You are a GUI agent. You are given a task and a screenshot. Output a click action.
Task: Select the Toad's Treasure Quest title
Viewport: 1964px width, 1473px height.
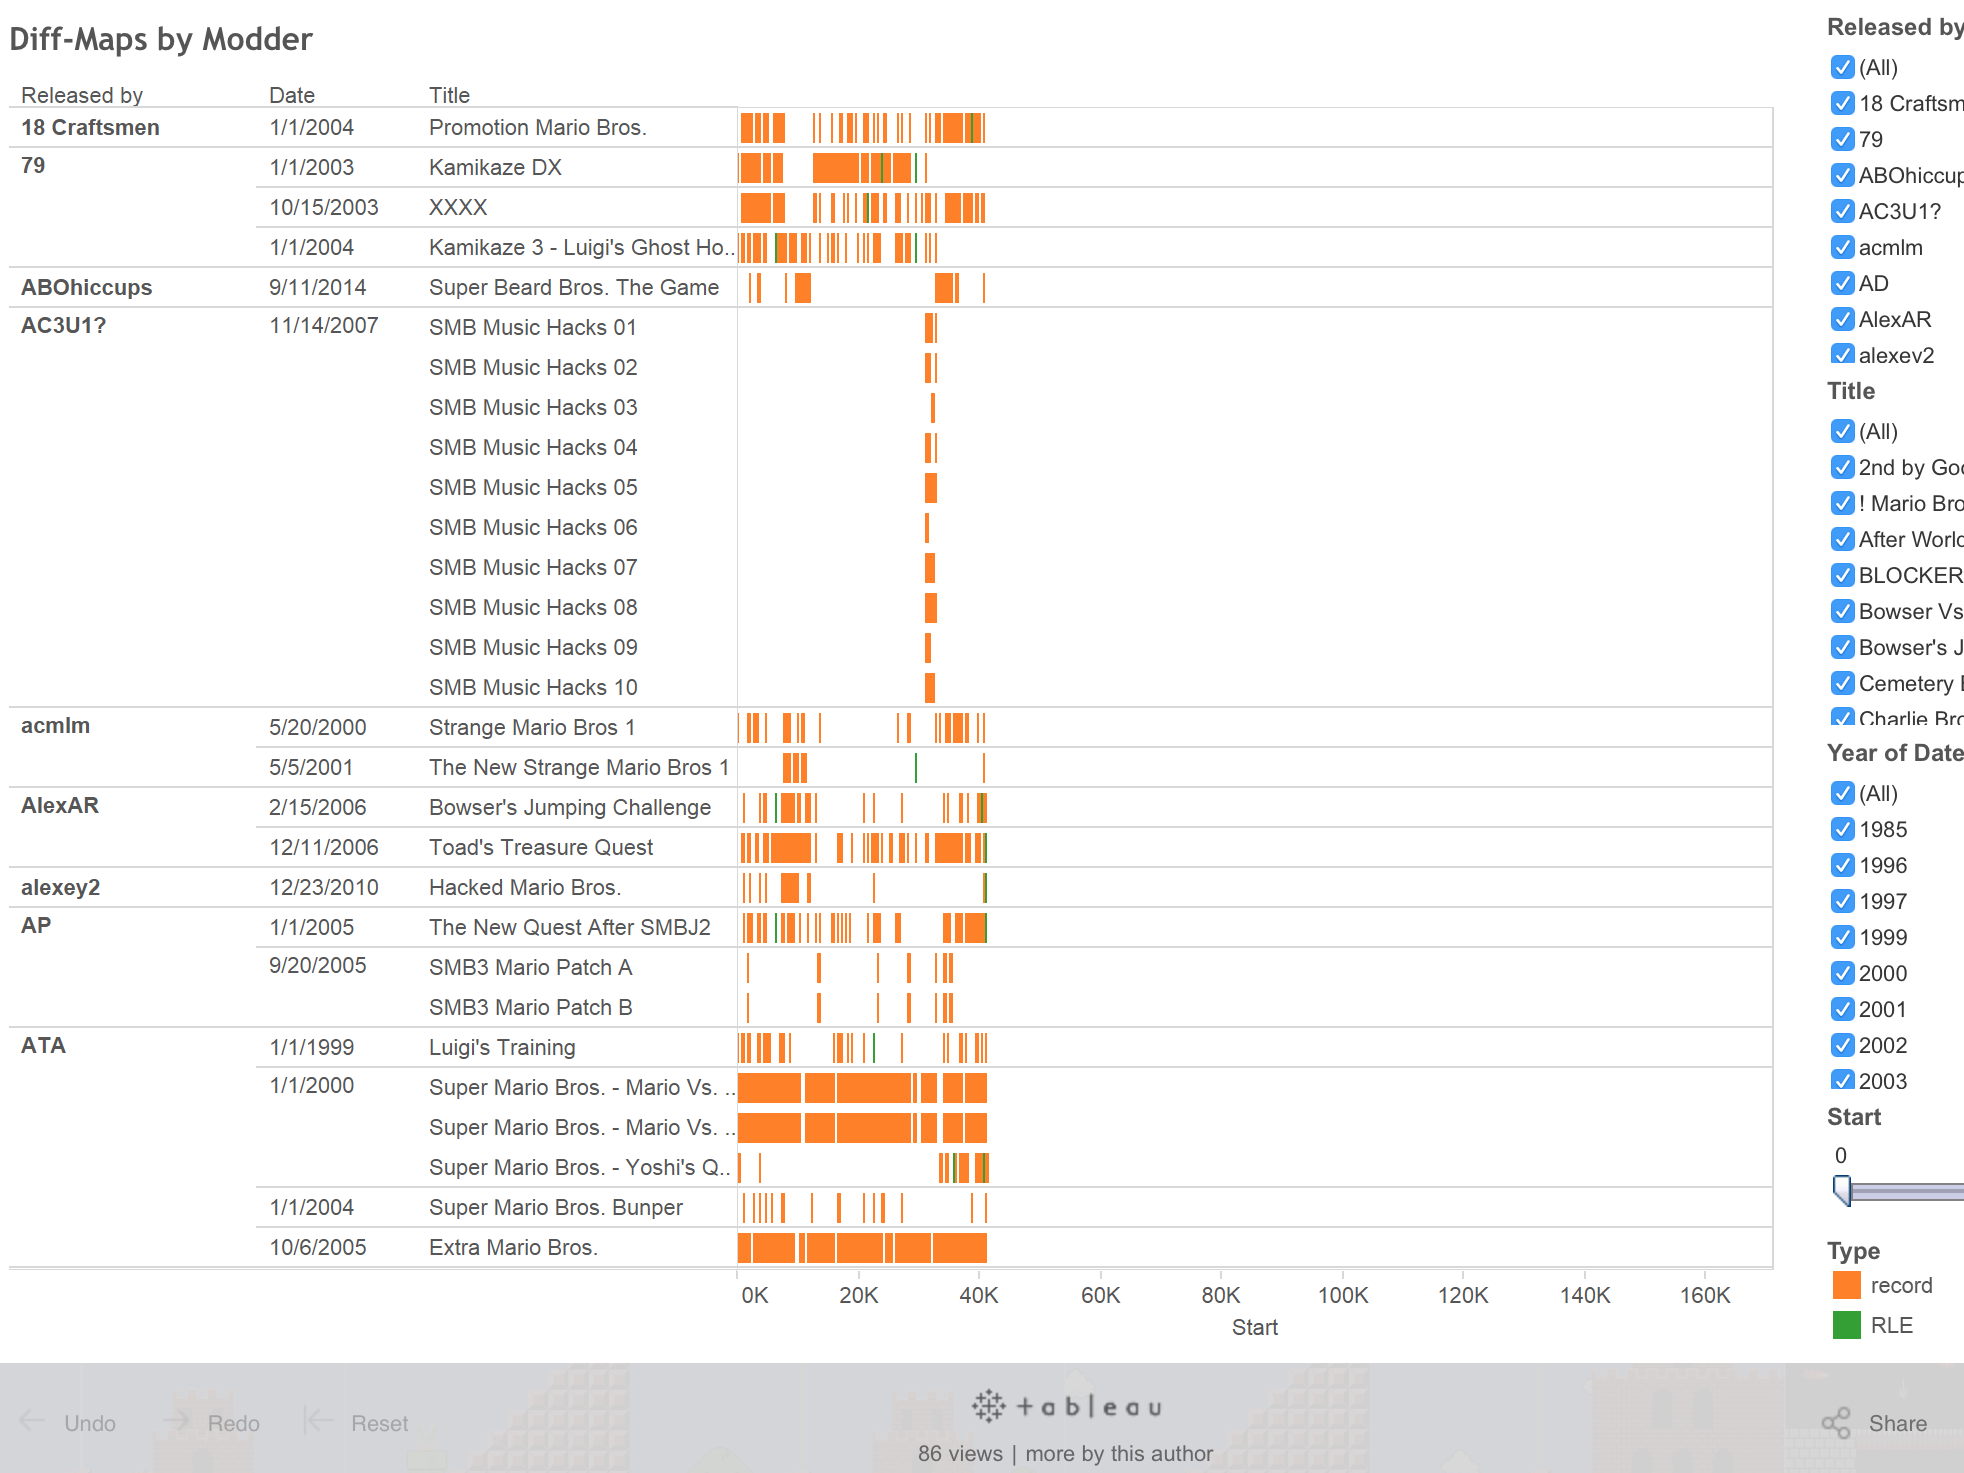541,847
